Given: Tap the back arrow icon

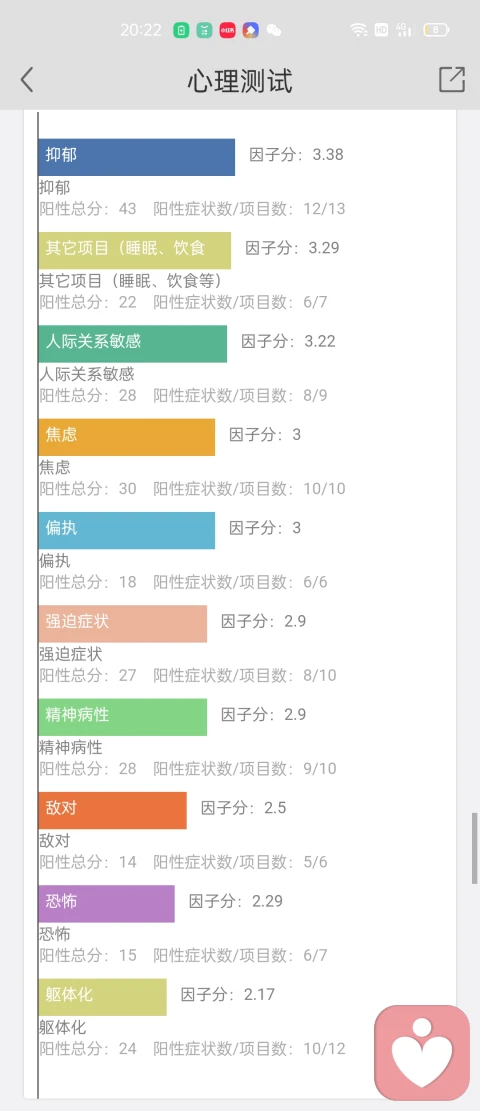Looking at the screenshot, I should (x=27, y=80).
